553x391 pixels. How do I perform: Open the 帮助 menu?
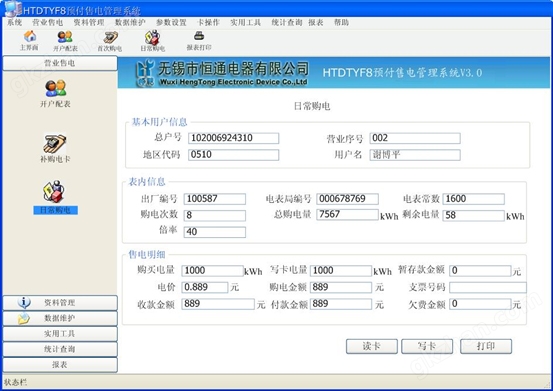pos(341,23)
